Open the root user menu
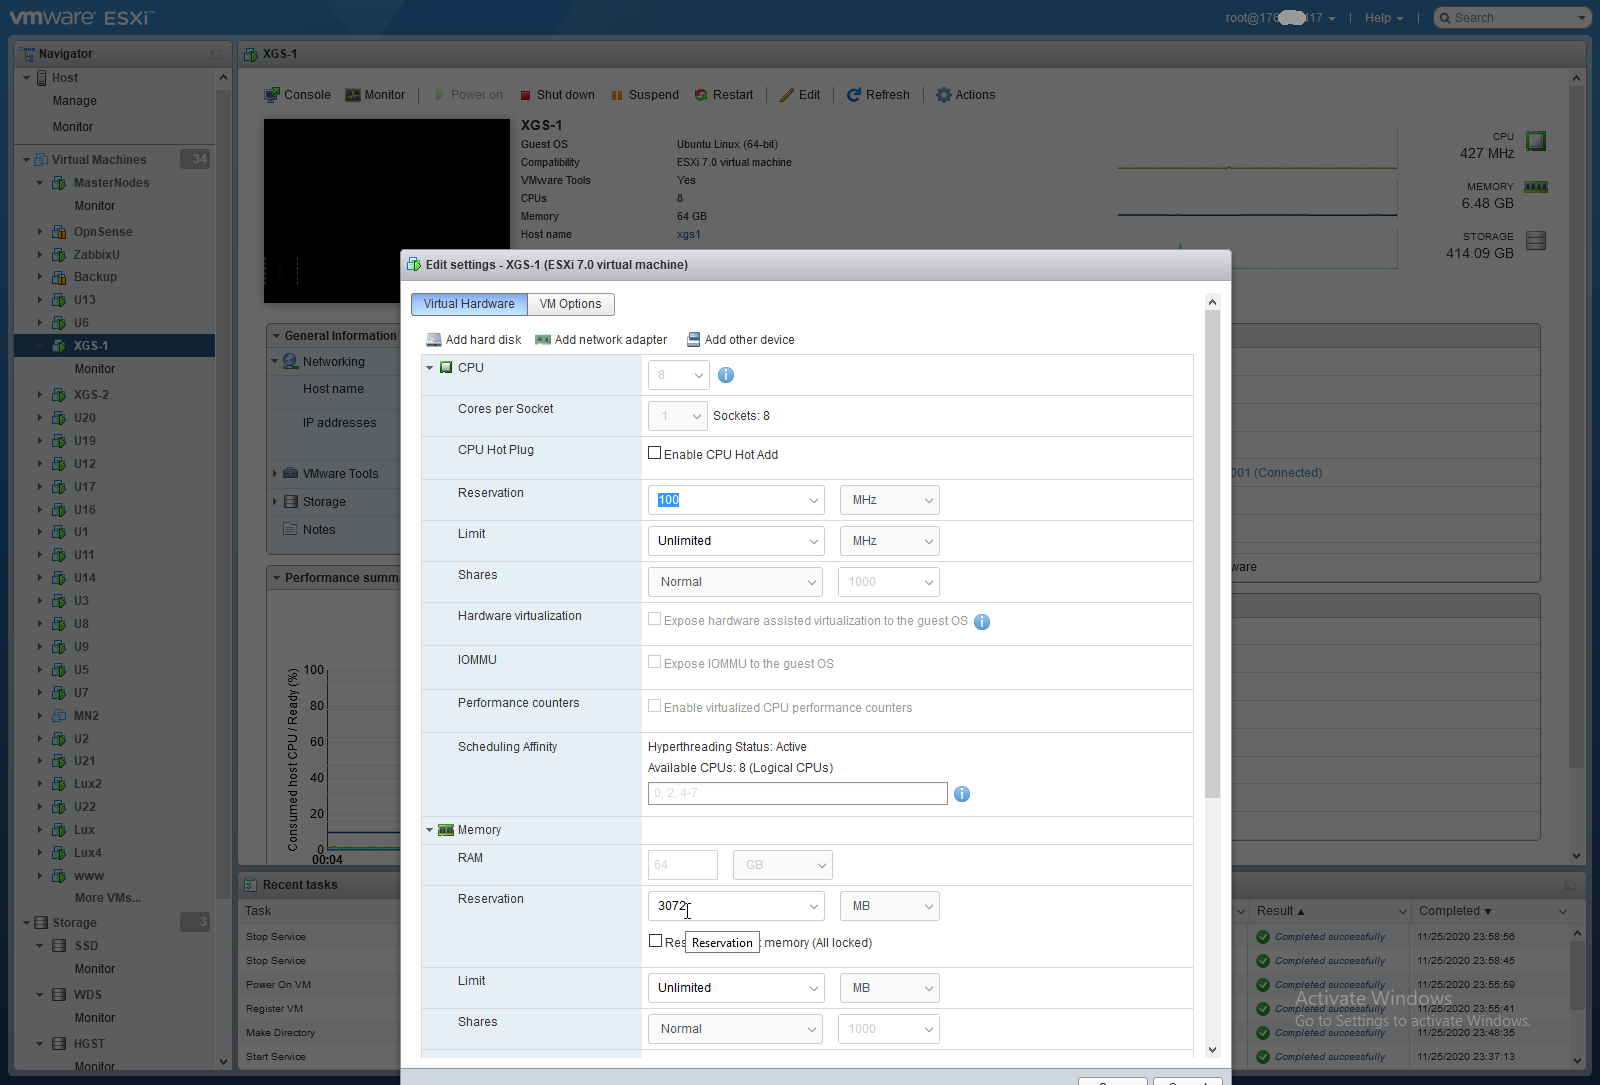The height and width of the screenshot is (1085, 1600). pos(1281,18)
